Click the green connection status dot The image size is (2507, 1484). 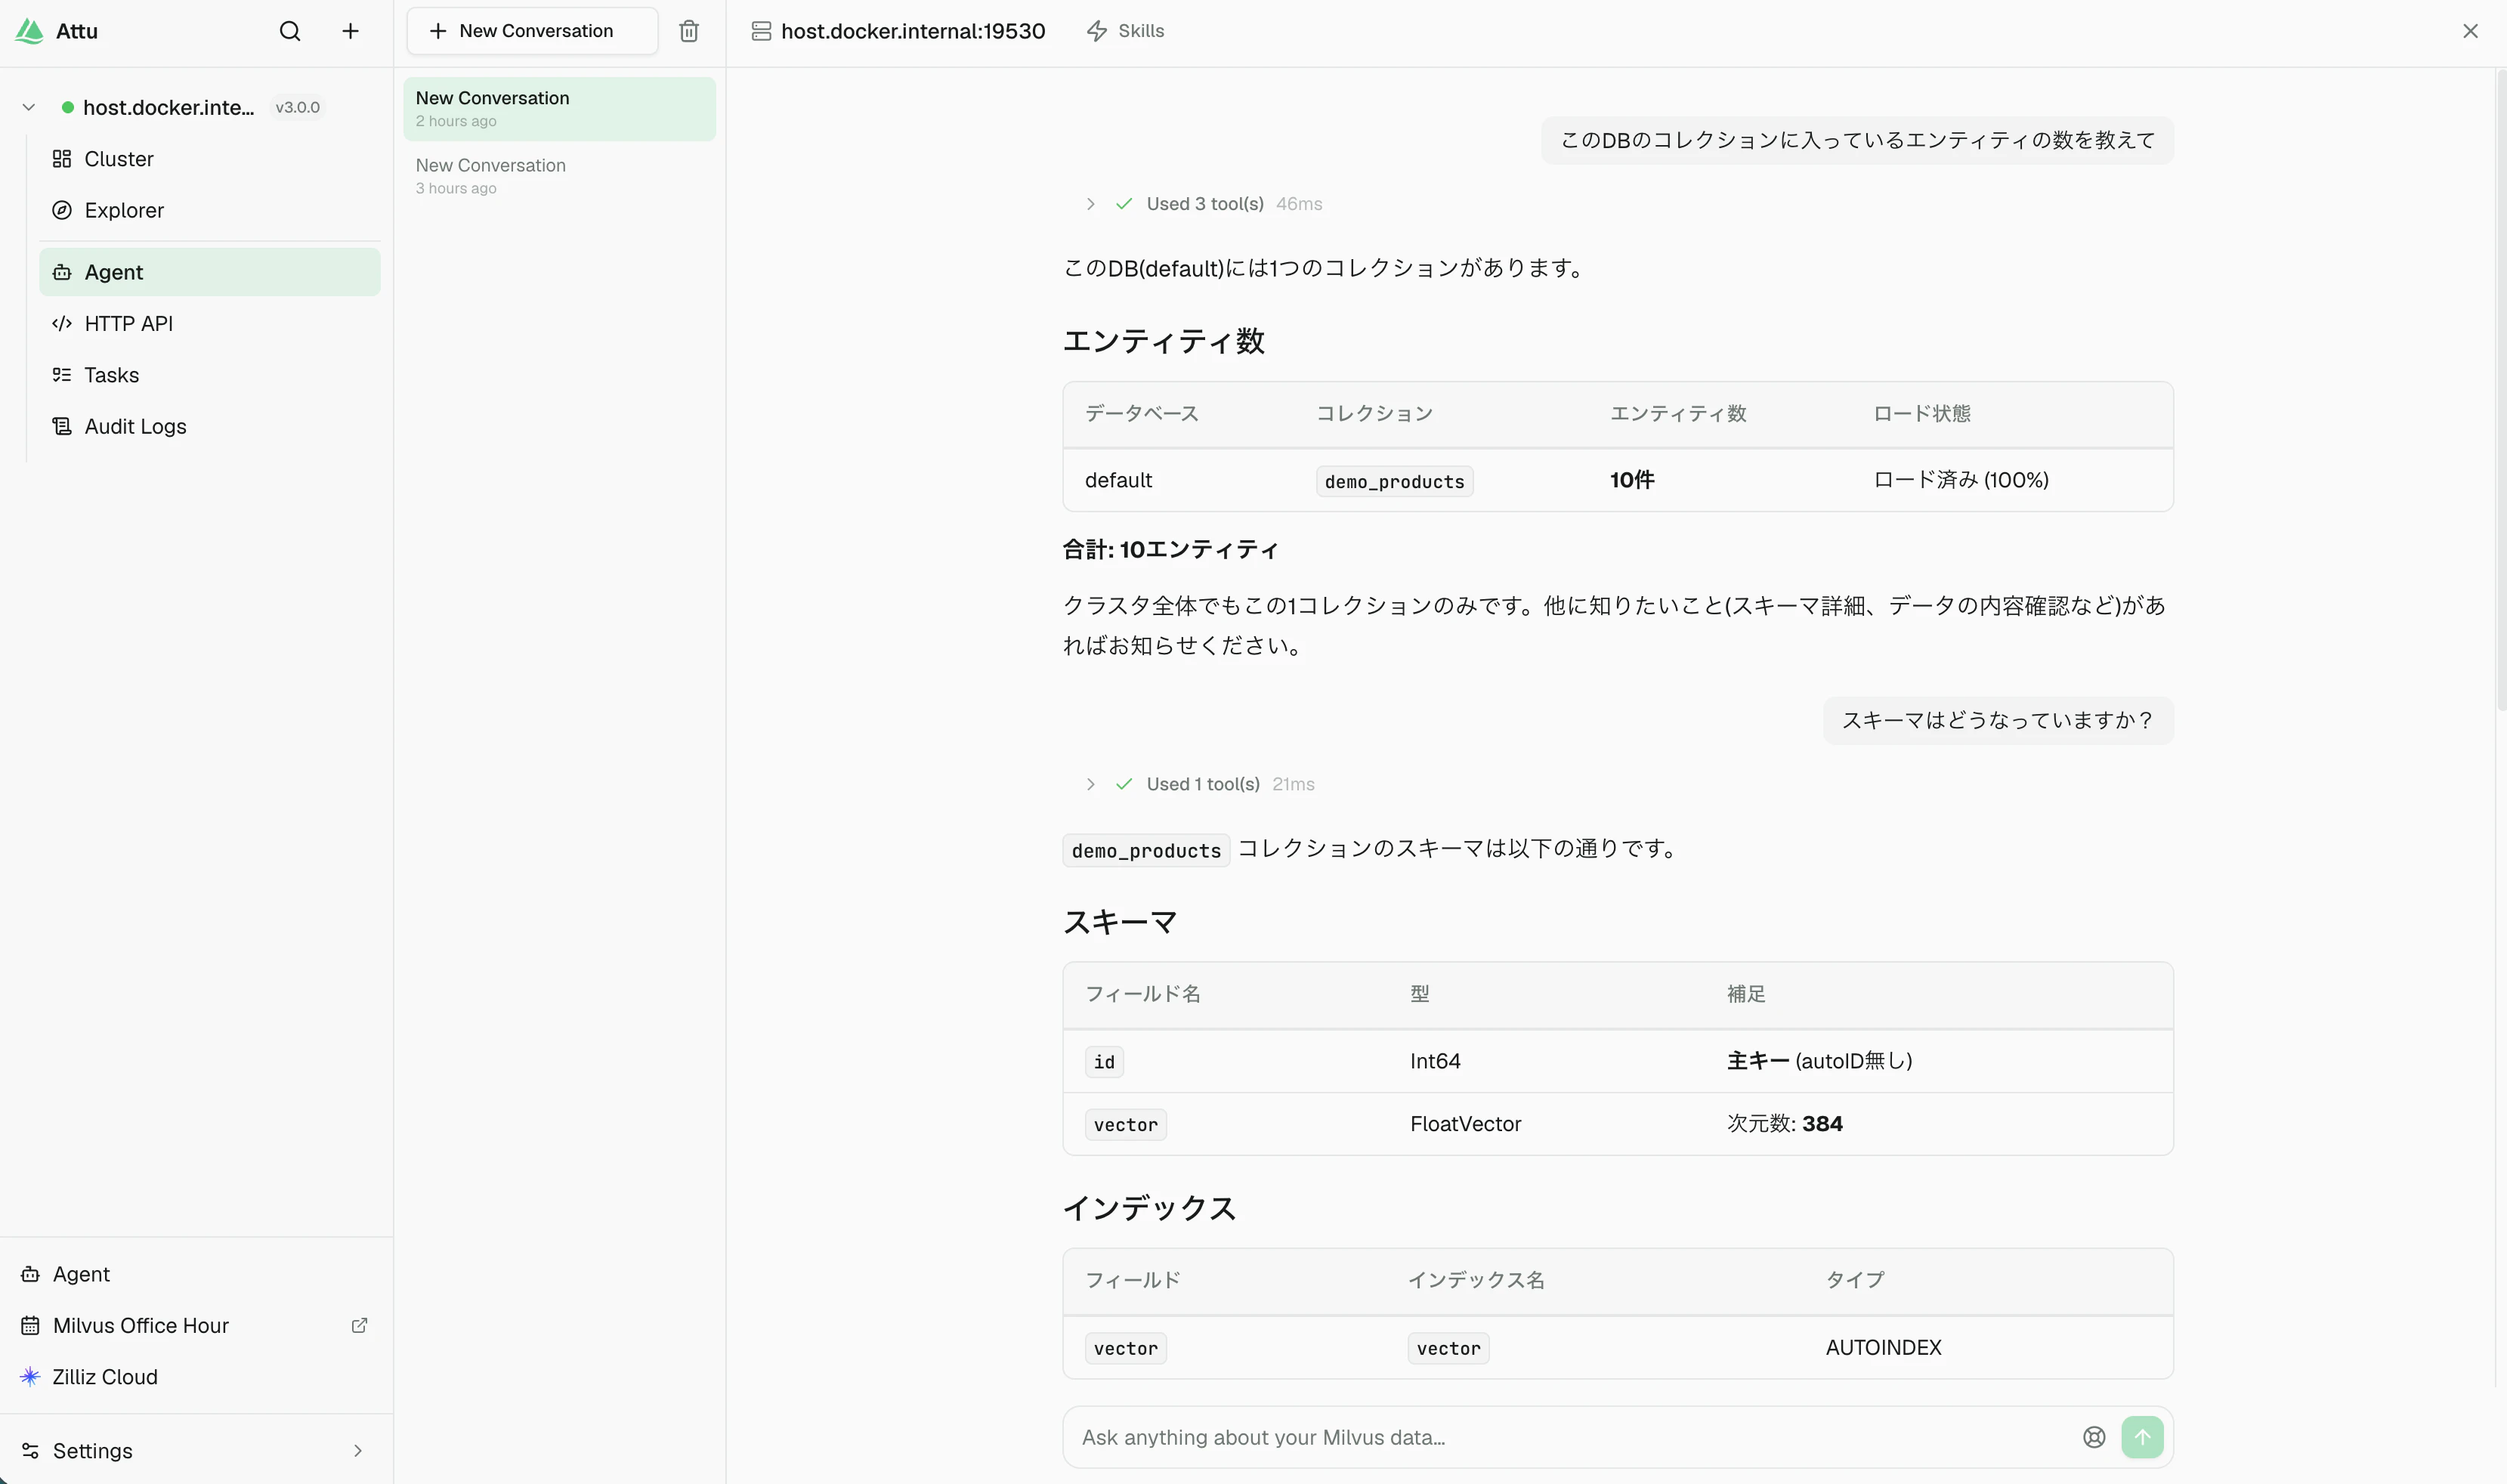click(68, 107)
